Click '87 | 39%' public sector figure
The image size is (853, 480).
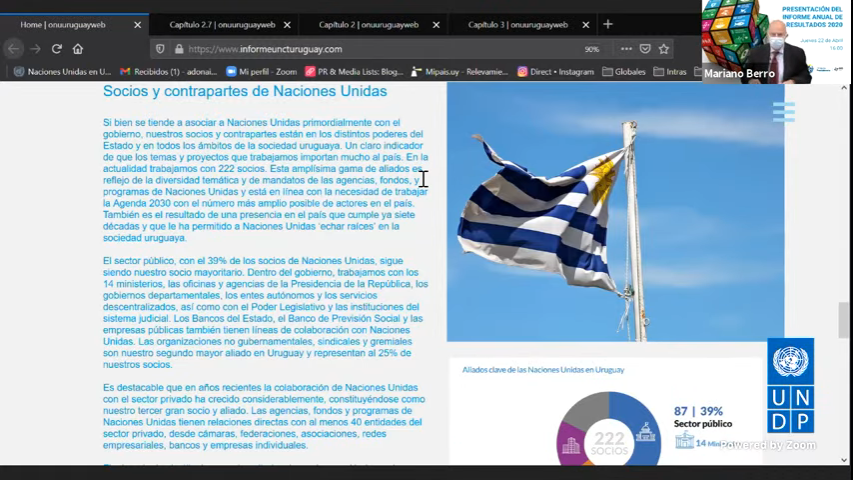click(x=698, y=411)
